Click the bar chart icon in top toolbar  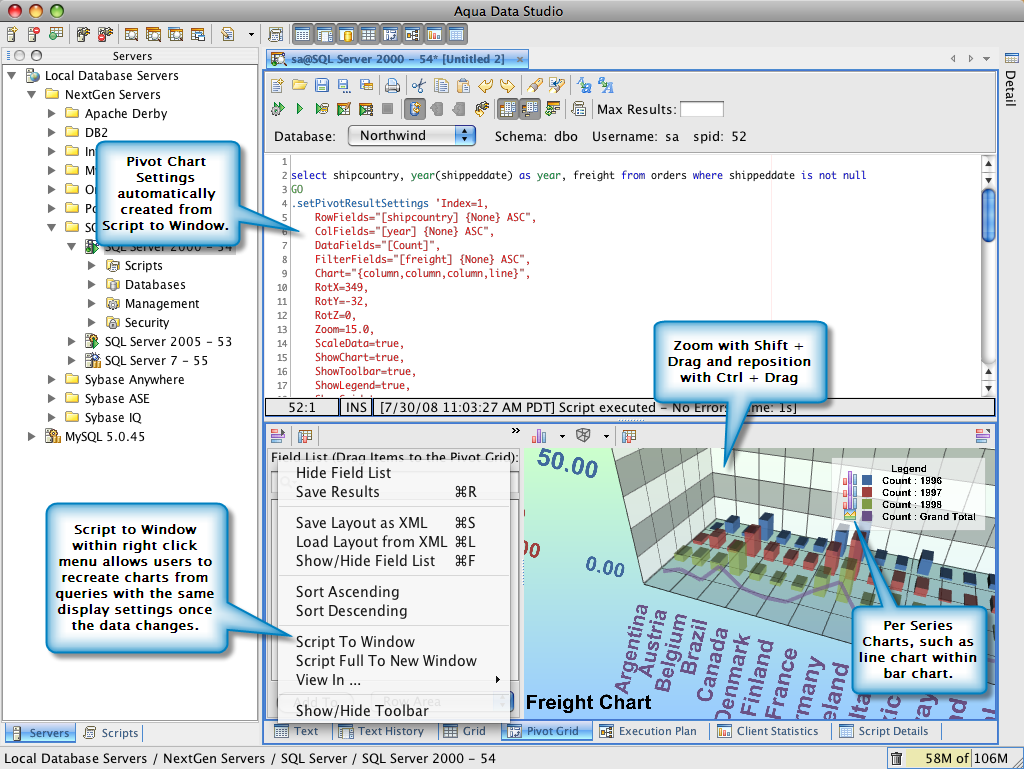click(434, 34)
